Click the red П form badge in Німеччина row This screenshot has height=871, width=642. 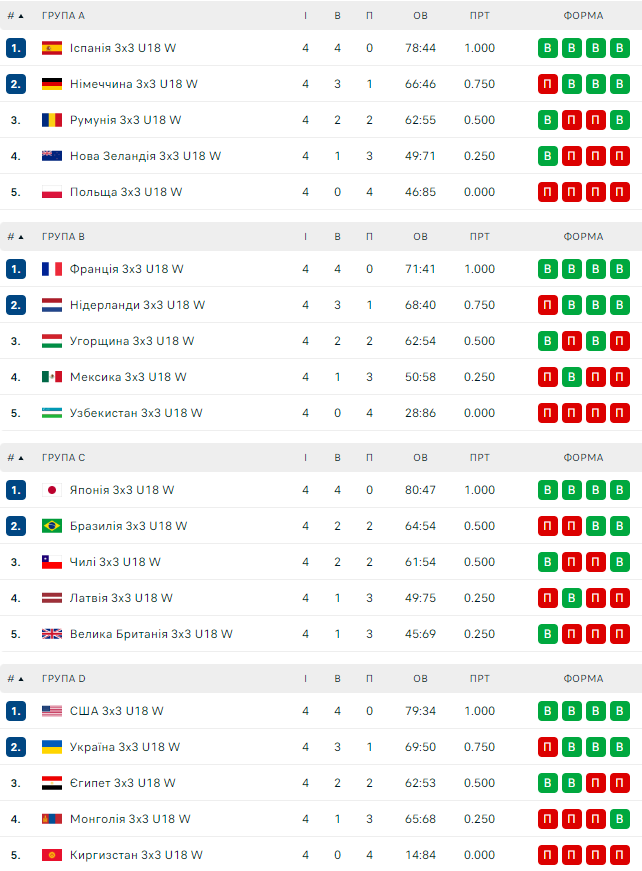[x=548, y=84]
